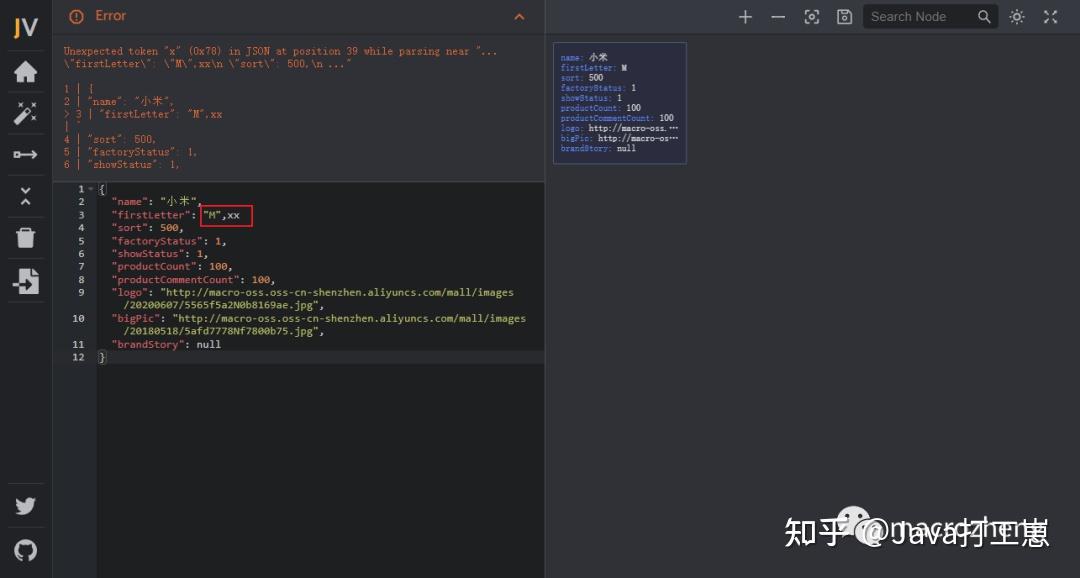
Task: Select the Home icon in the sidebar
Action: tap(25, 71)
